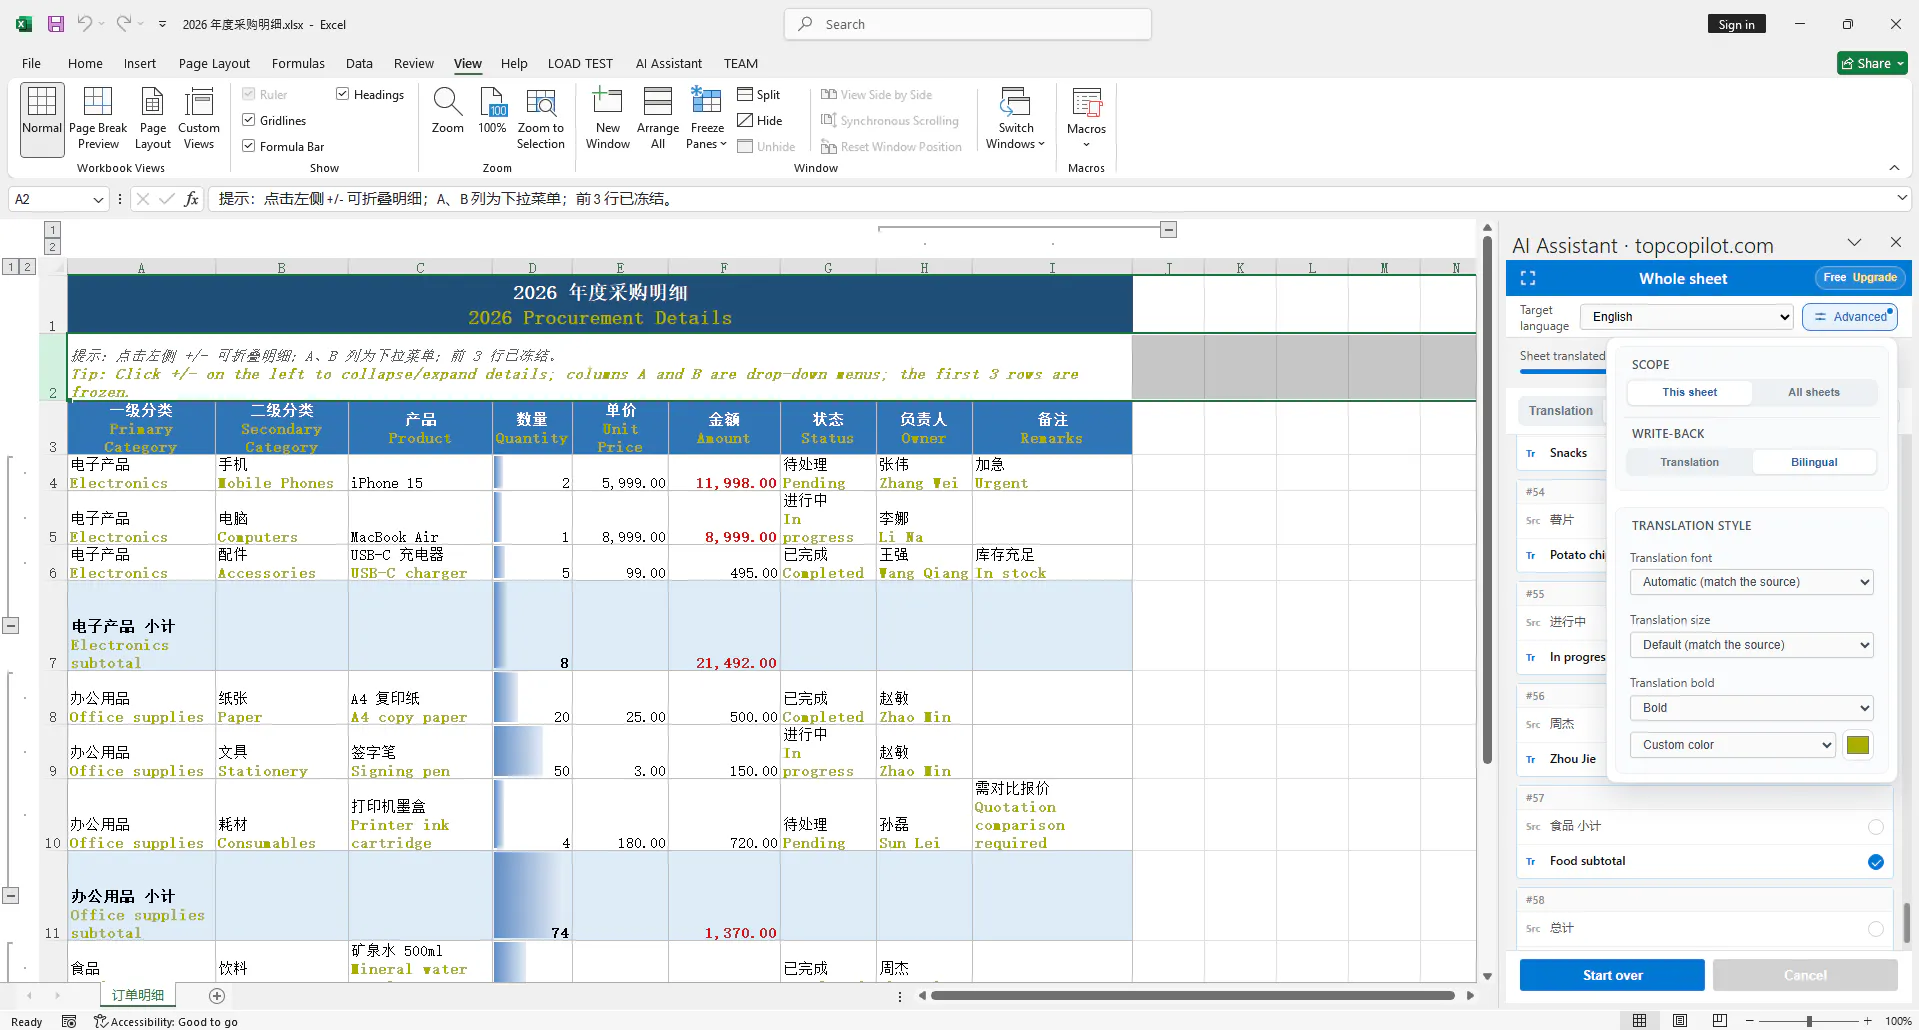Click the Start over button

pos(1612,975)
